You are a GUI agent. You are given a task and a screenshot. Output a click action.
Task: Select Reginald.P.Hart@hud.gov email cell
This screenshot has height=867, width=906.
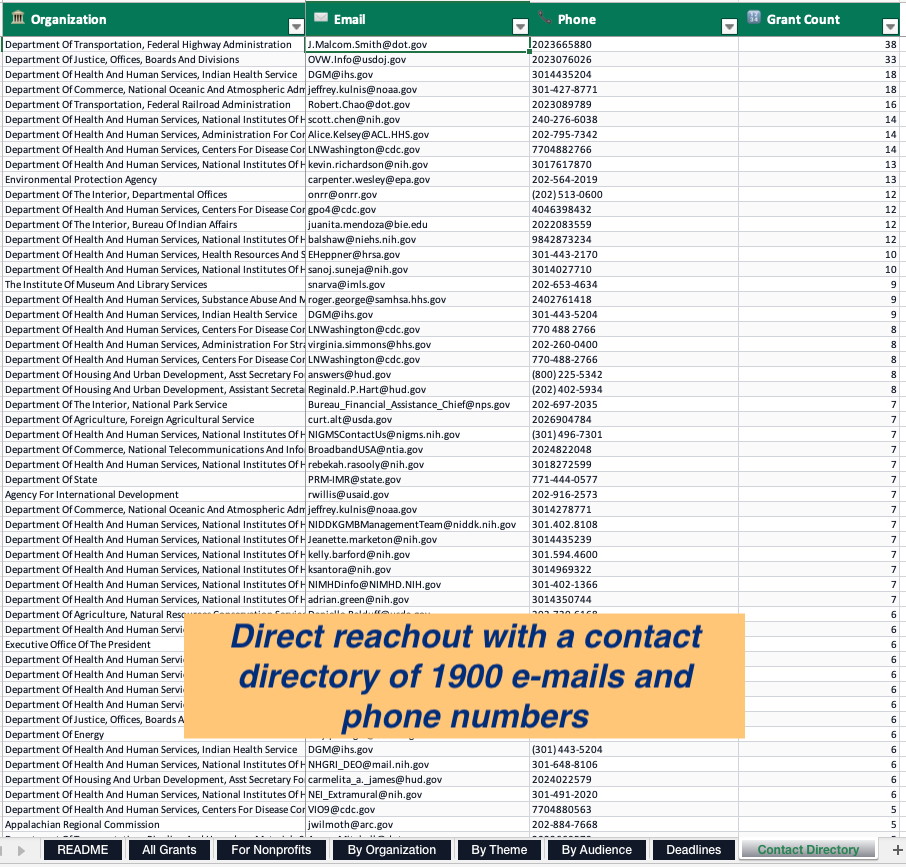click(417, 390)
